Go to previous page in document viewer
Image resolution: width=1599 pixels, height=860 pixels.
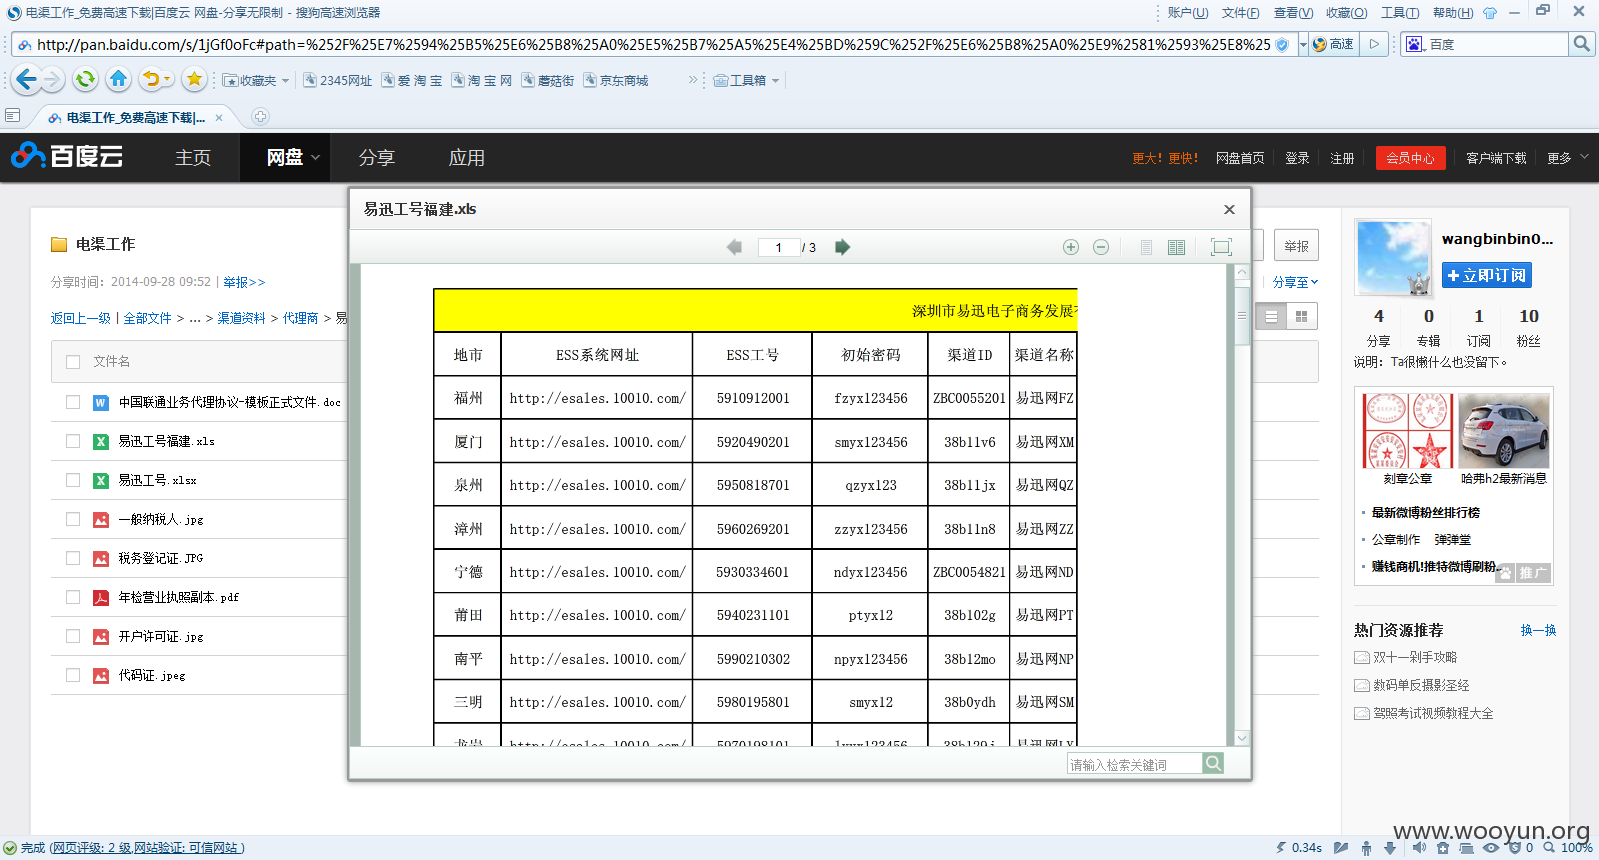[734, 247]
